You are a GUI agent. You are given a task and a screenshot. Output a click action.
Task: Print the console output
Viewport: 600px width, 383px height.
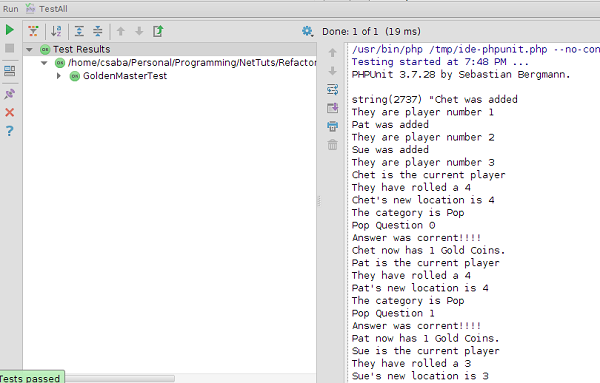coord(333,126)
